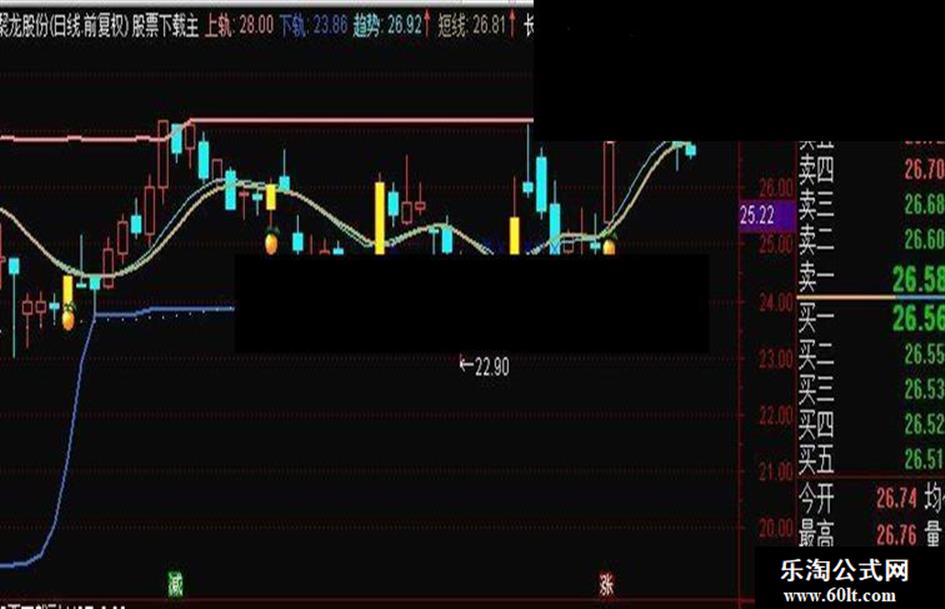
Task: Select the 买二 26.55 order row
Action: coord(871,355)
